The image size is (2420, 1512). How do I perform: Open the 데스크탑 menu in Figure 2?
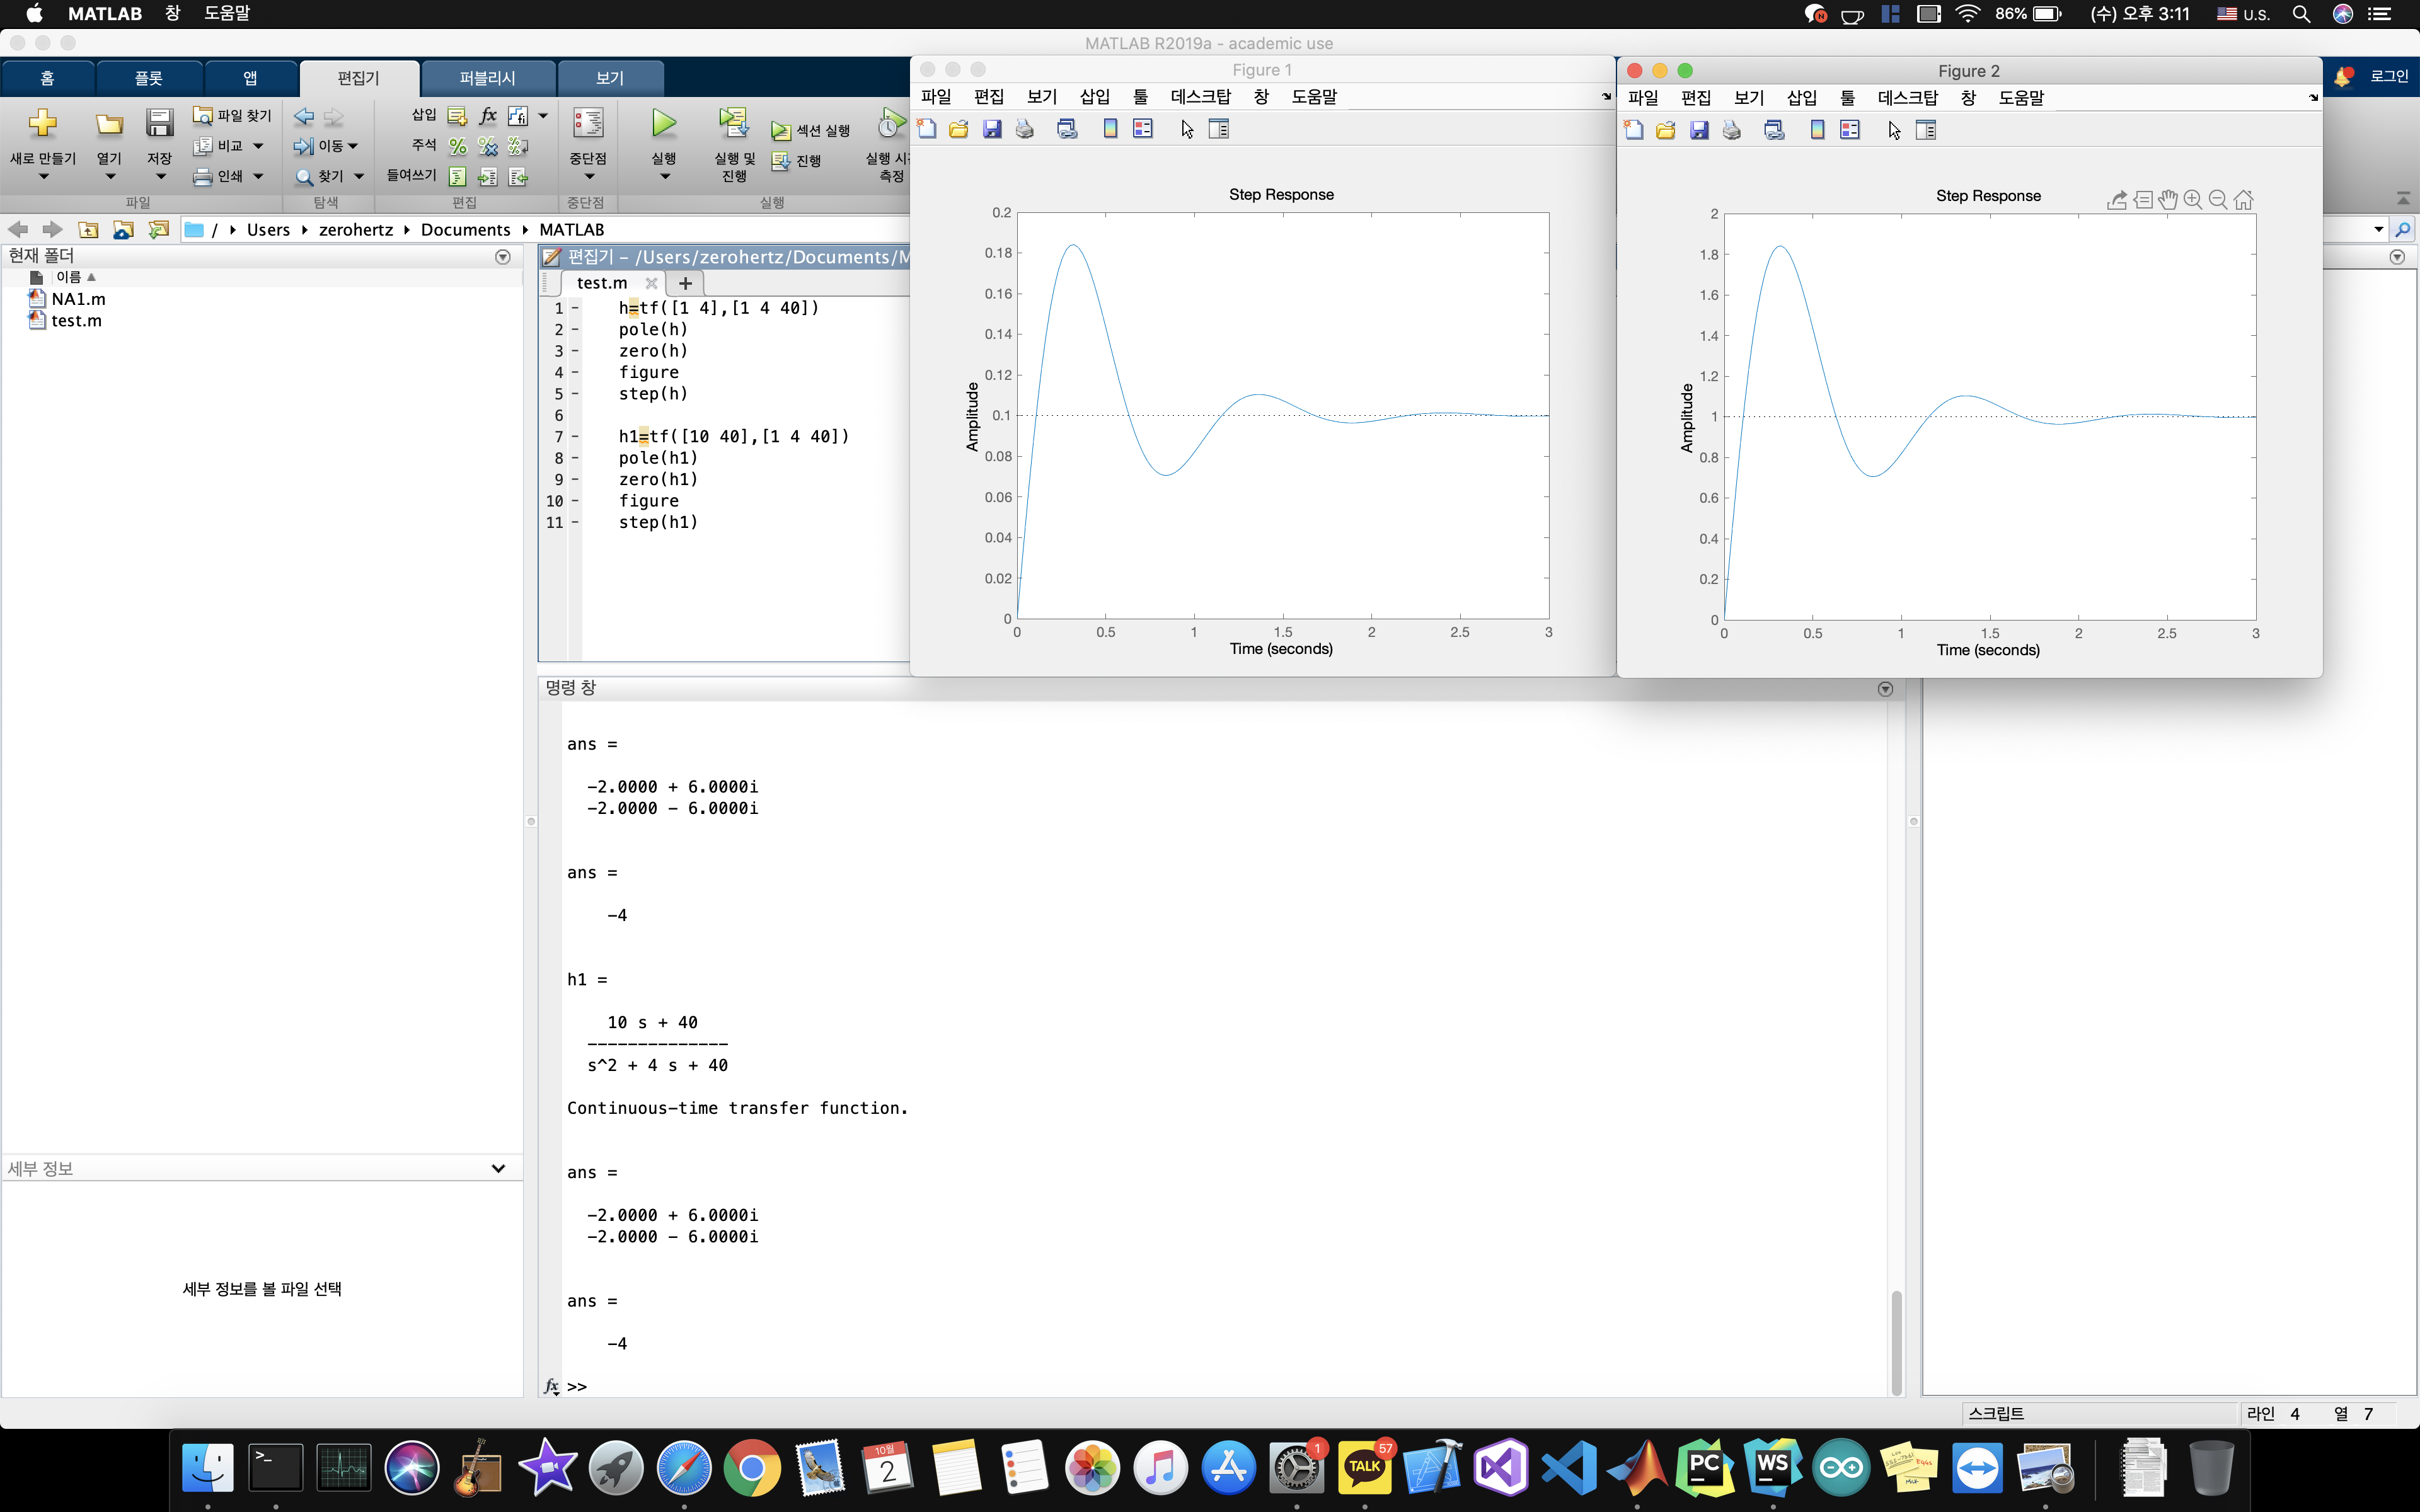tap(1907, 98)
